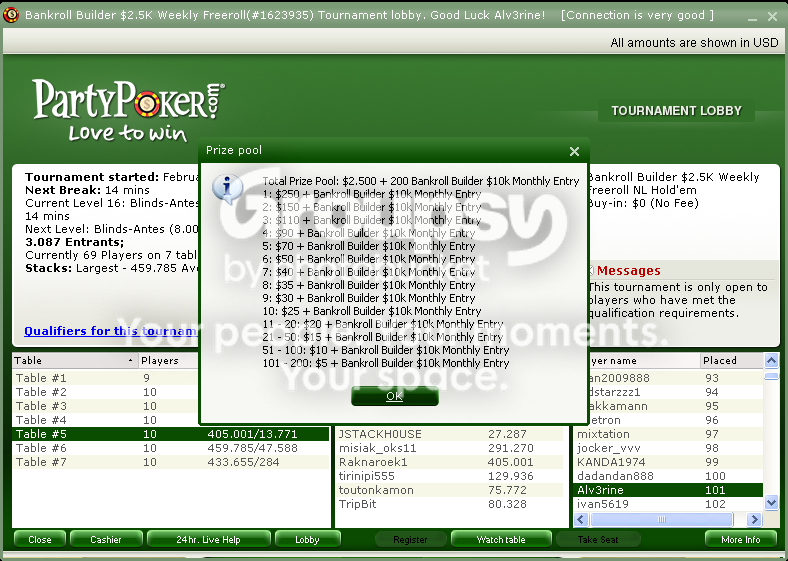Viewport: 788px width, 561px height.
Task: Select Table #5 row
Action: coord(170,434)
